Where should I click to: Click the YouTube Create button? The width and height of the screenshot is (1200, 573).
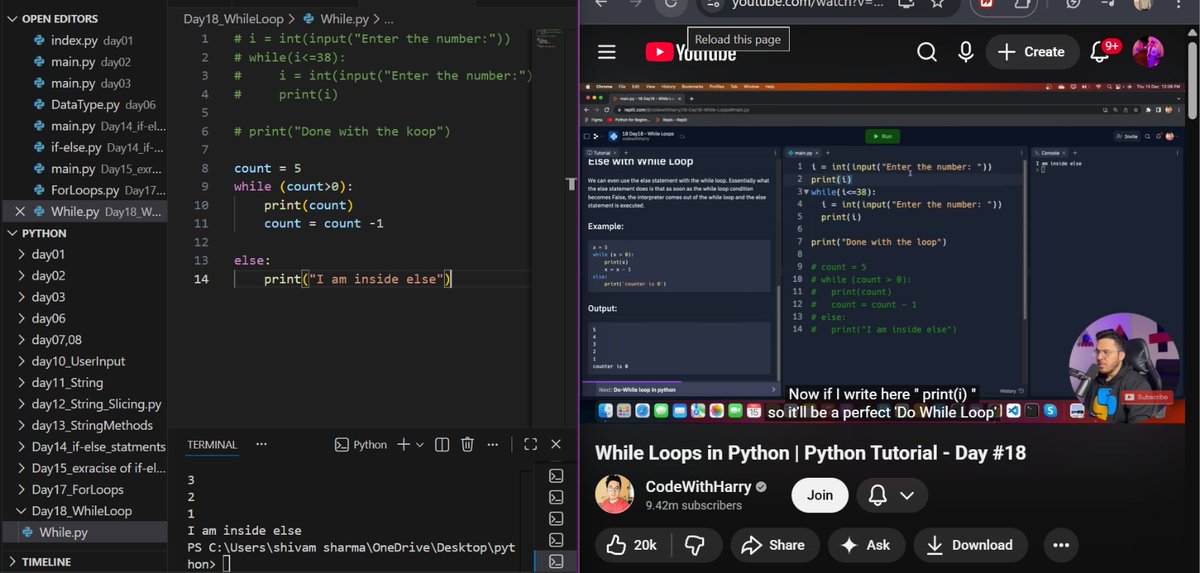pyautogui.click(x=1031, y=52)
